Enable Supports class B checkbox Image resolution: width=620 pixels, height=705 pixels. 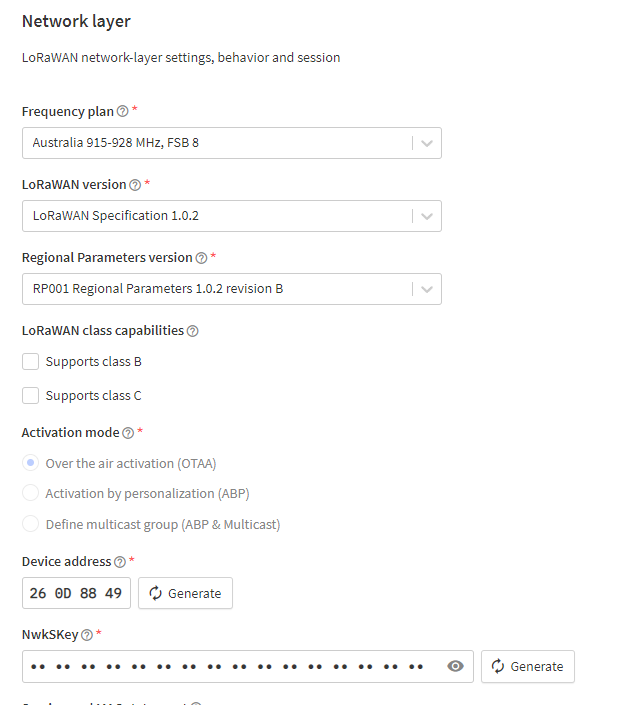click(x=31, y=362)
